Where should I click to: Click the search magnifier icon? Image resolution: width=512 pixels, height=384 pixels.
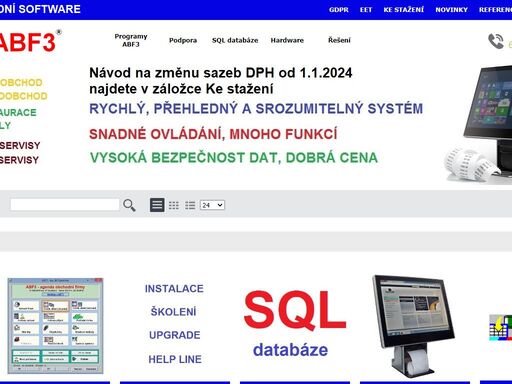coord(129,205)
